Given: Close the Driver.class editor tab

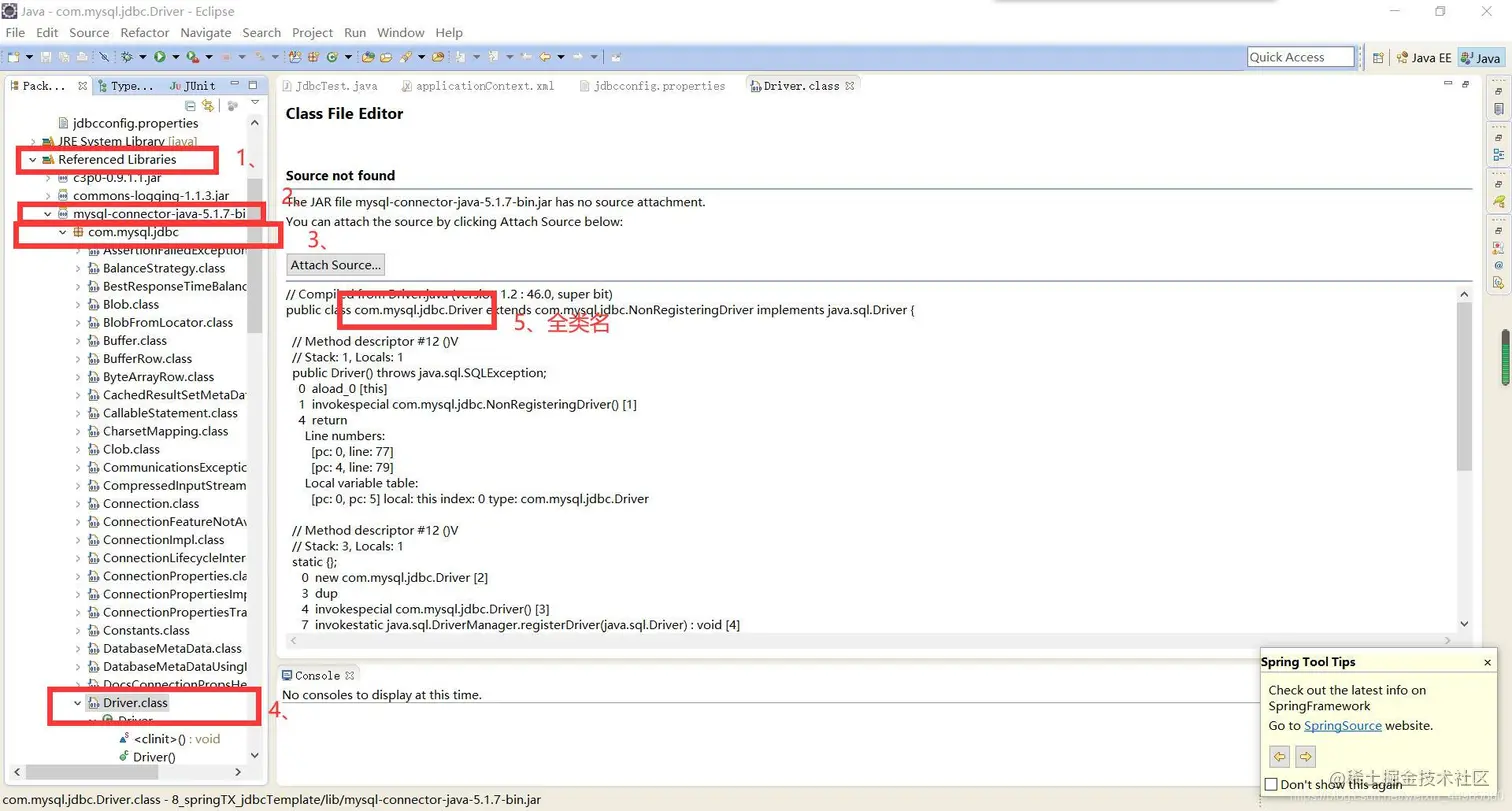Looking at the screenshot, I should click(850, 86).
